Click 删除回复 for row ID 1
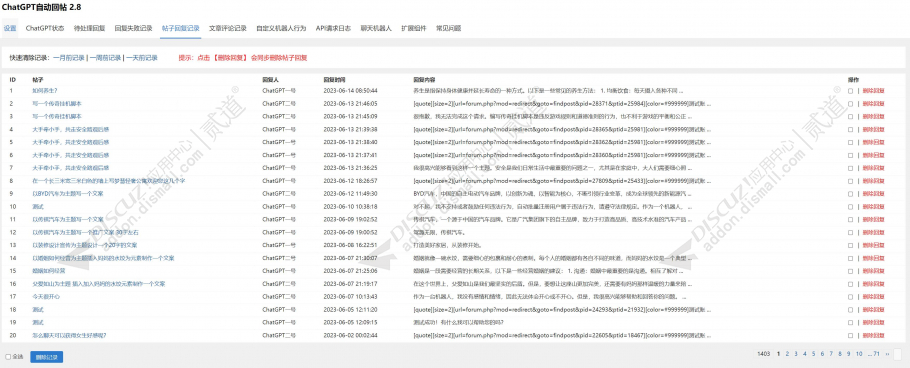 (873, 91)
